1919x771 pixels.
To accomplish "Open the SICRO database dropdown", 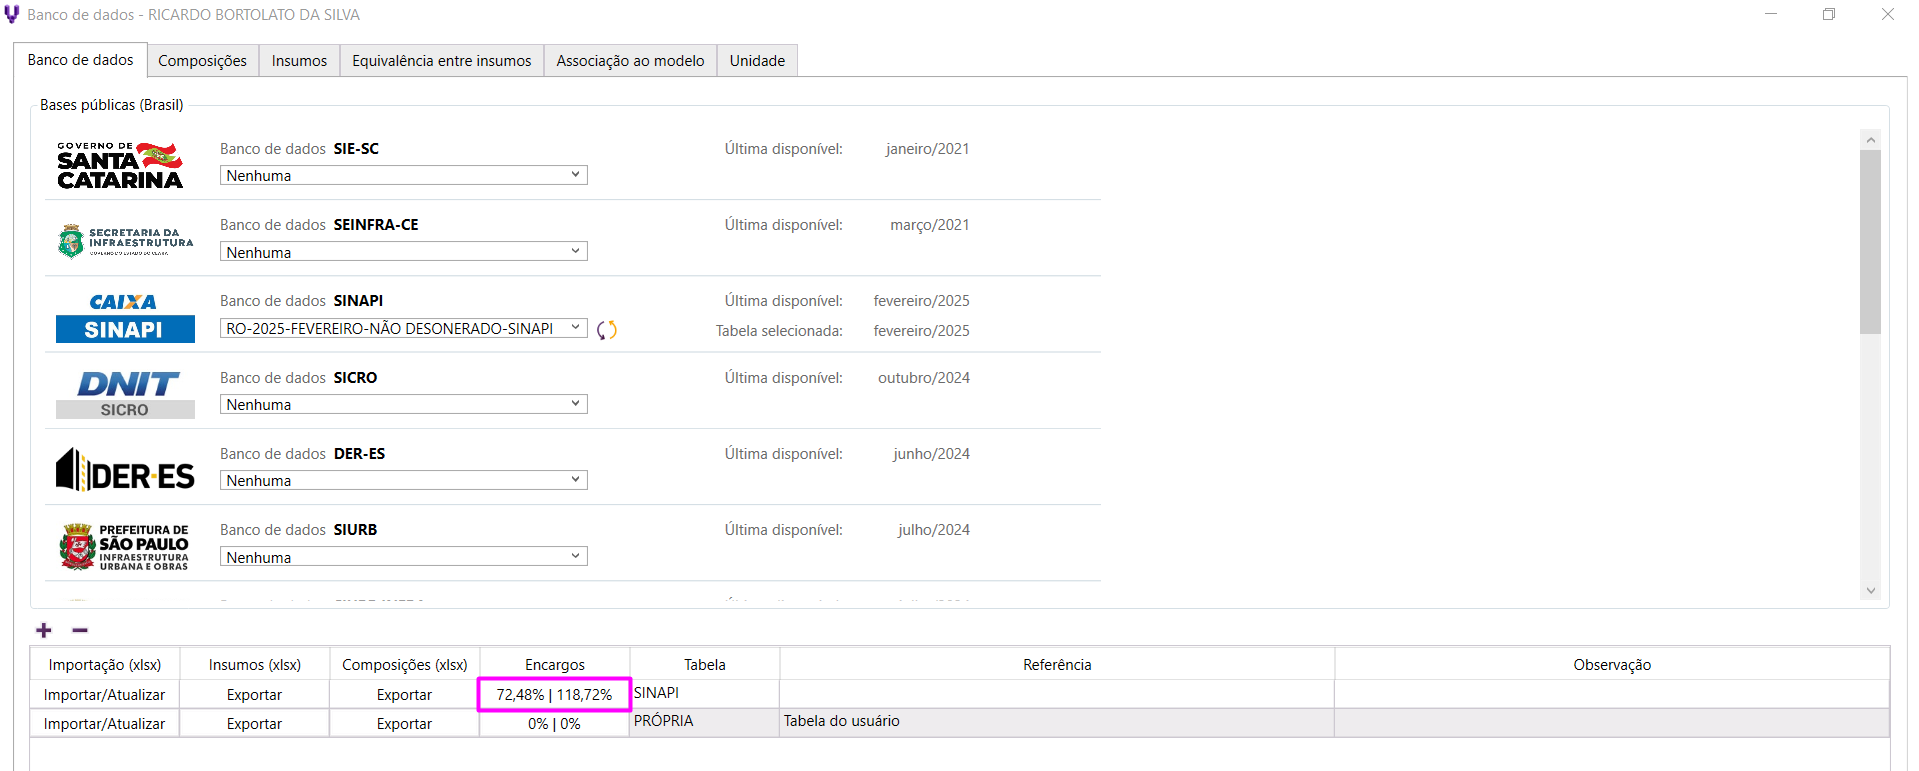I will click(404, 404).
